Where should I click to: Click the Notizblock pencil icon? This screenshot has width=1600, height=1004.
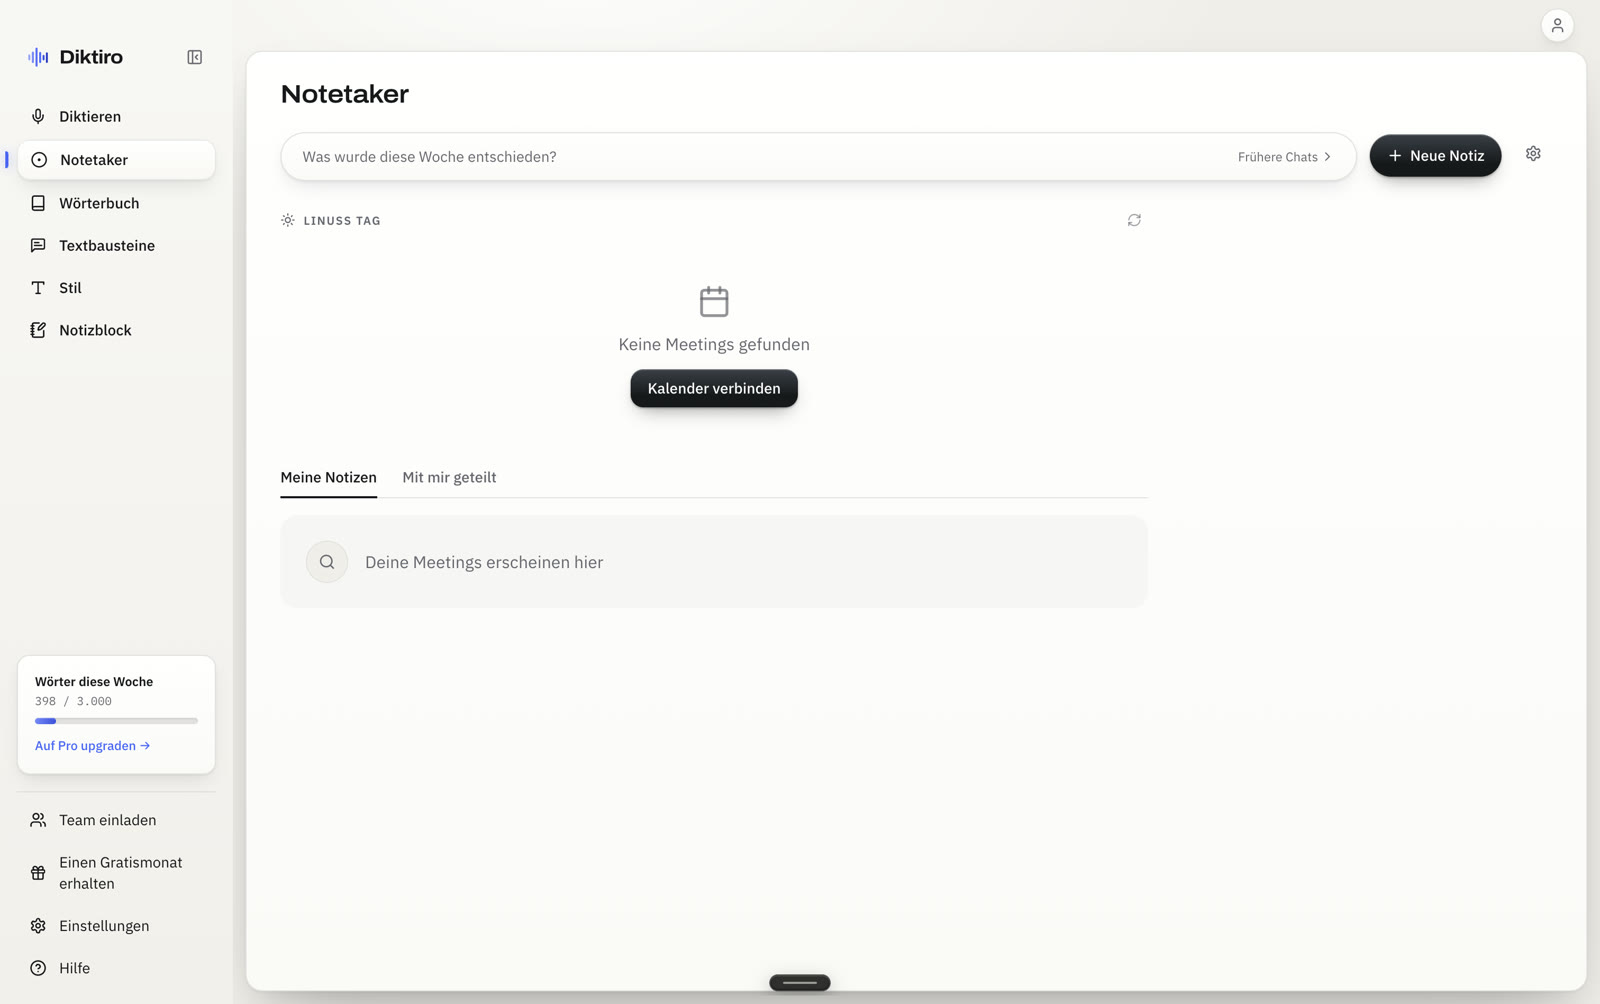[38, 330]
